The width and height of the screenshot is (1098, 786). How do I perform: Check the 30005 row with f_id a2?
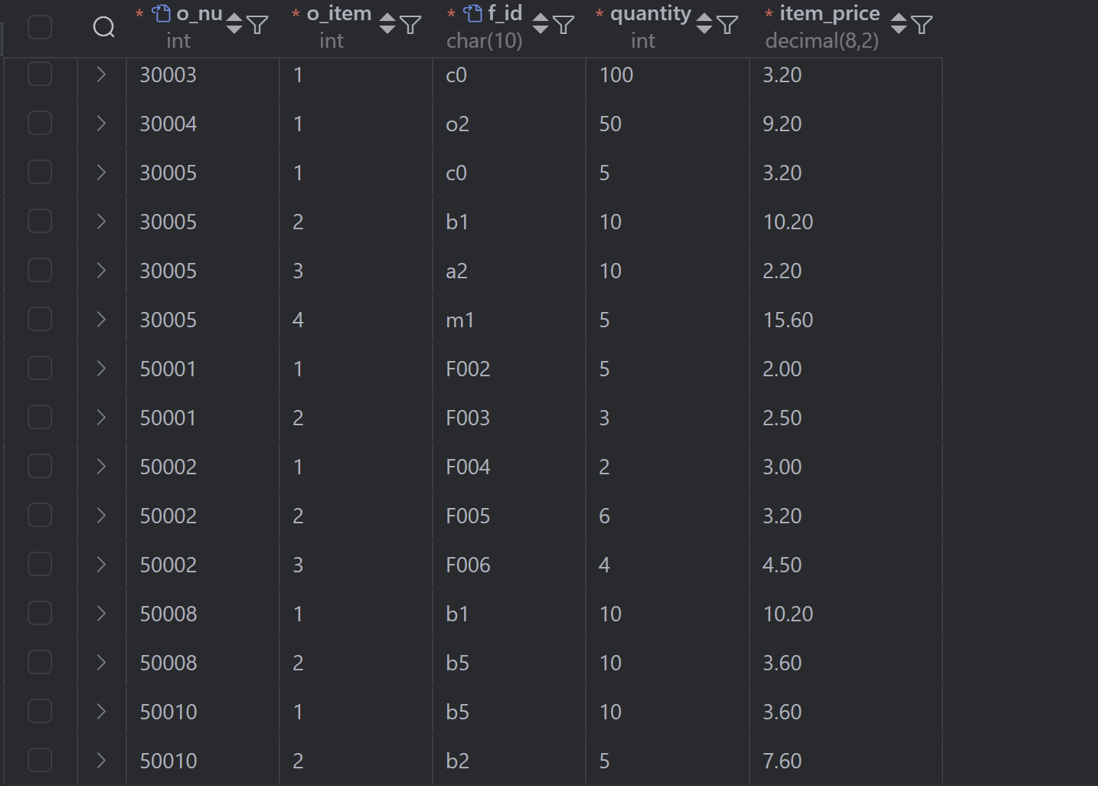pos(40,270)
